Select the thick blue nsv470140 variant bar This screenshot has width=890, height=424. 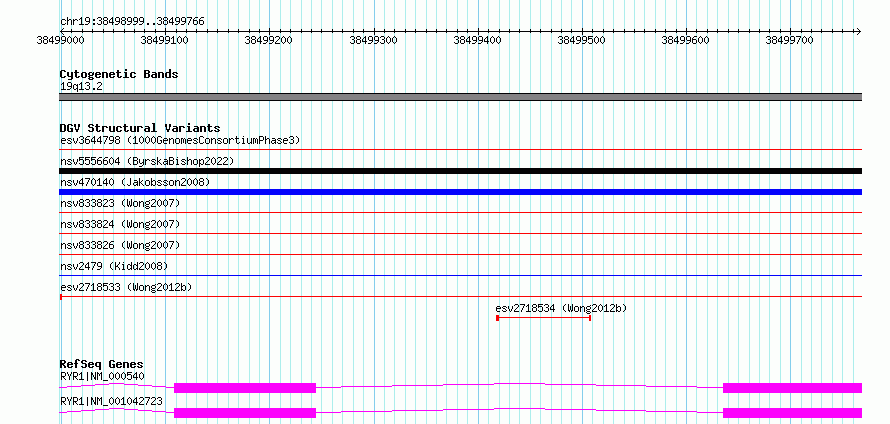point(460,192)
